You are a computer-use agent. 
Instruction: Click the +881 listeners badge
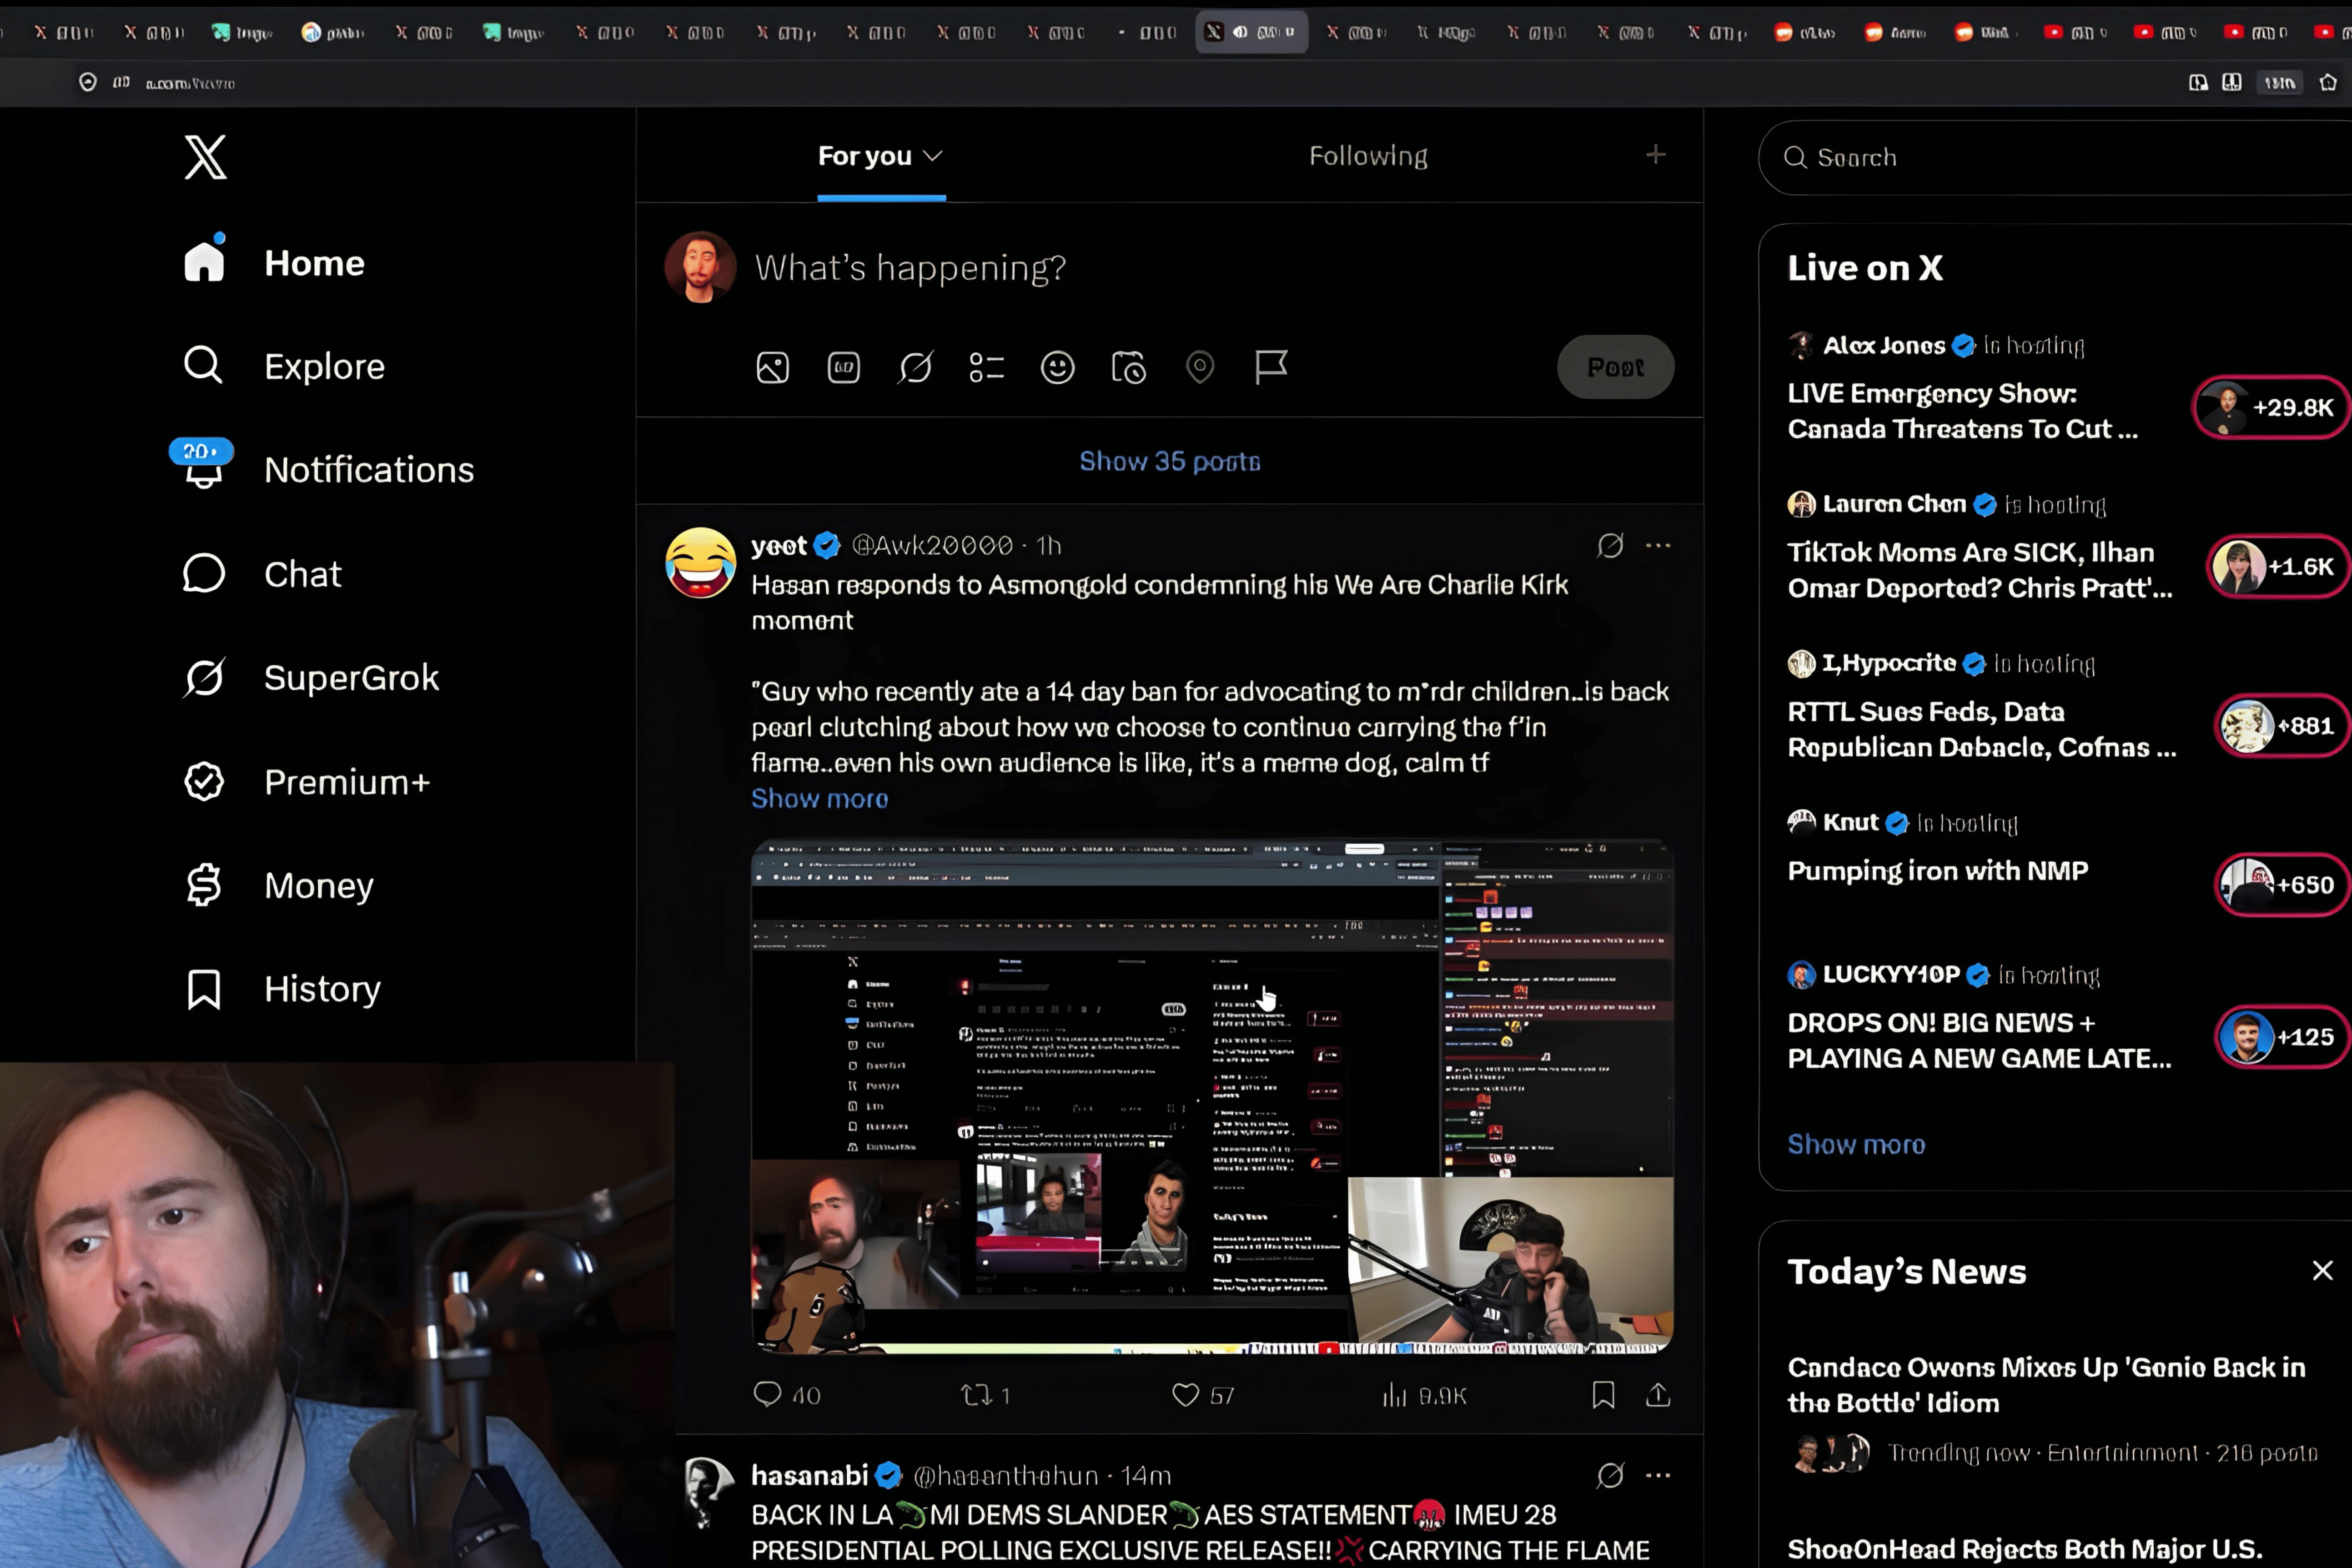(x=2282, y=726)
